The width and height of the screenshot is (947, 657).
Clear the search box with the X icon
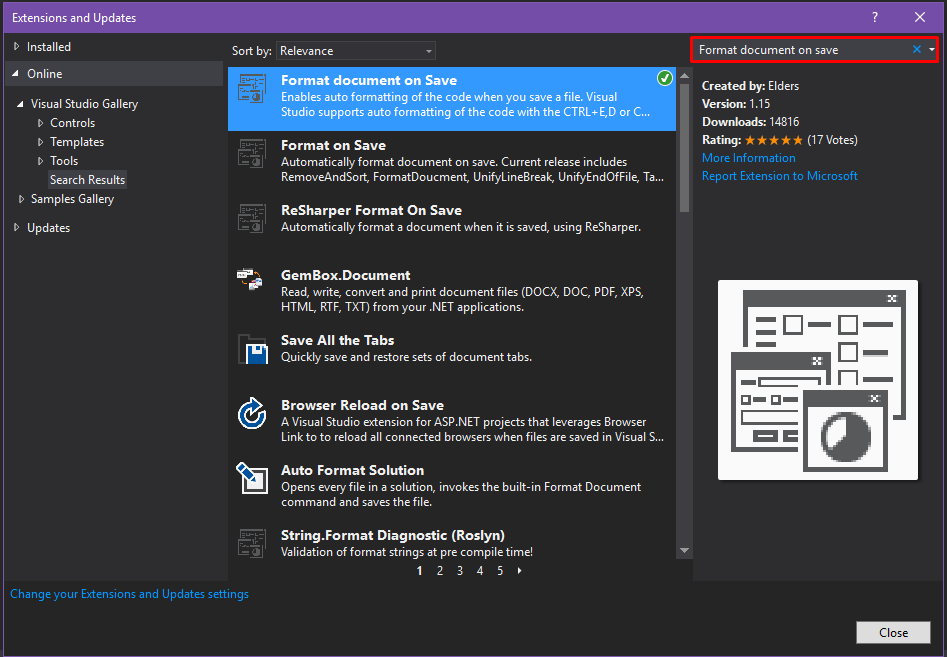pyautogui.click(x=917, y=50)
